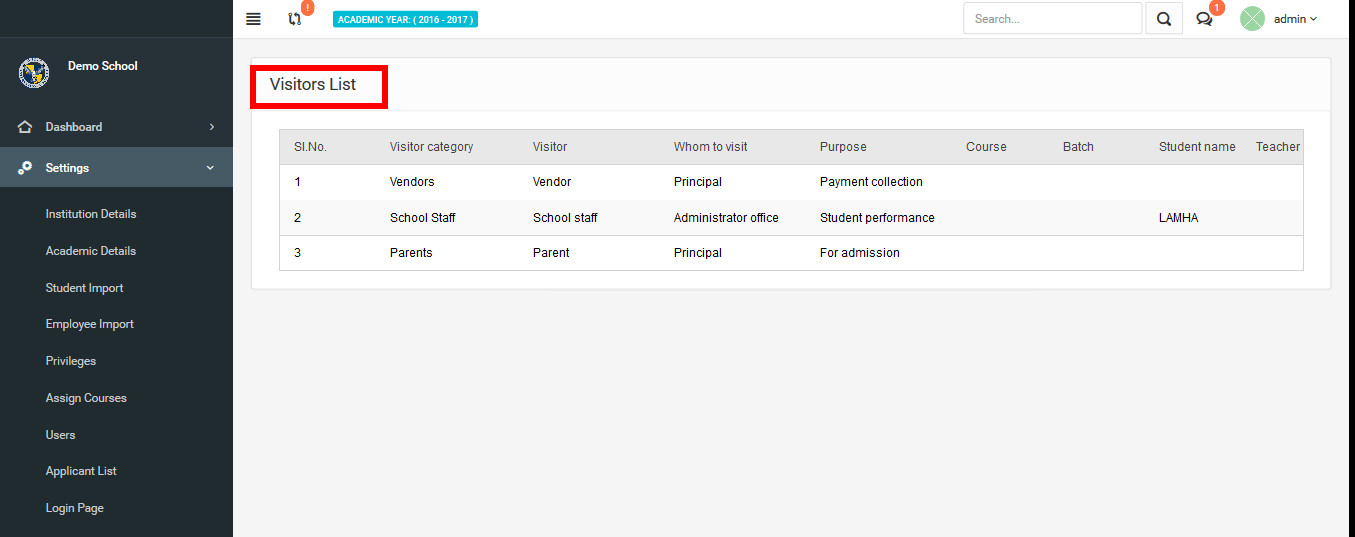
Task: Open Assign Courses in sidebar
Action: [x=86, y=398]
